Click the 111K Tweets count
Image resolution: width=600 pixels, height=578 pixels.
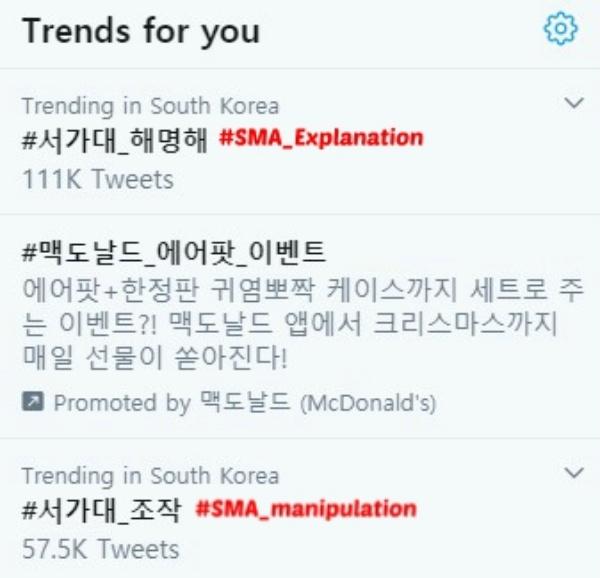tap(97, 179)
